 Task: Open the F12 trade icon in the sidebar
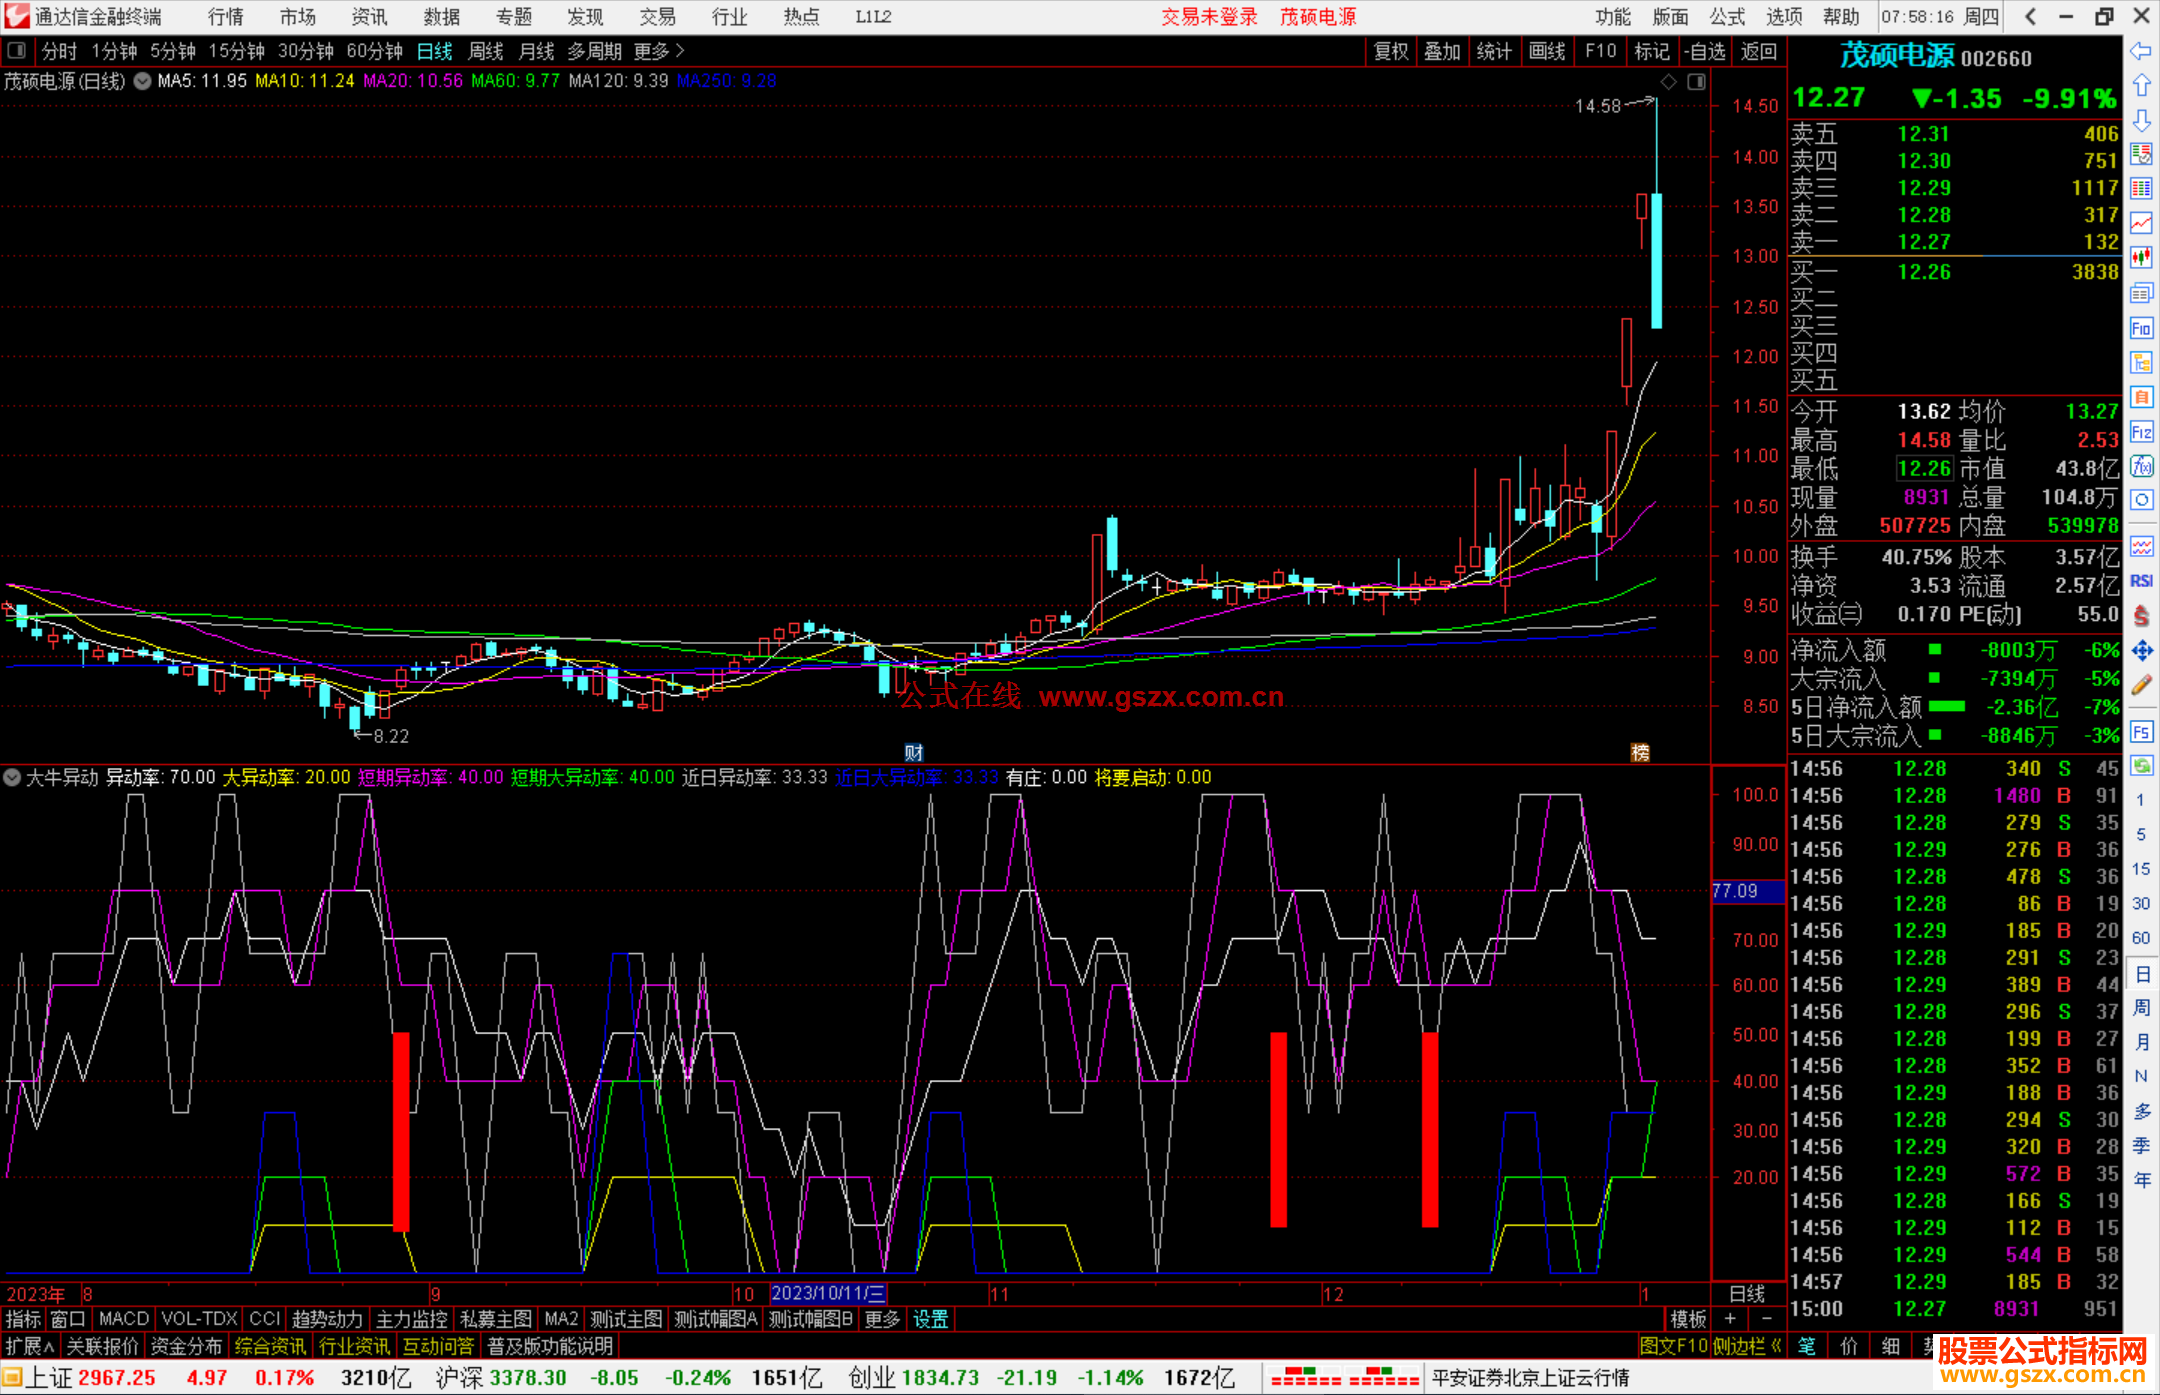(2141, 432)
